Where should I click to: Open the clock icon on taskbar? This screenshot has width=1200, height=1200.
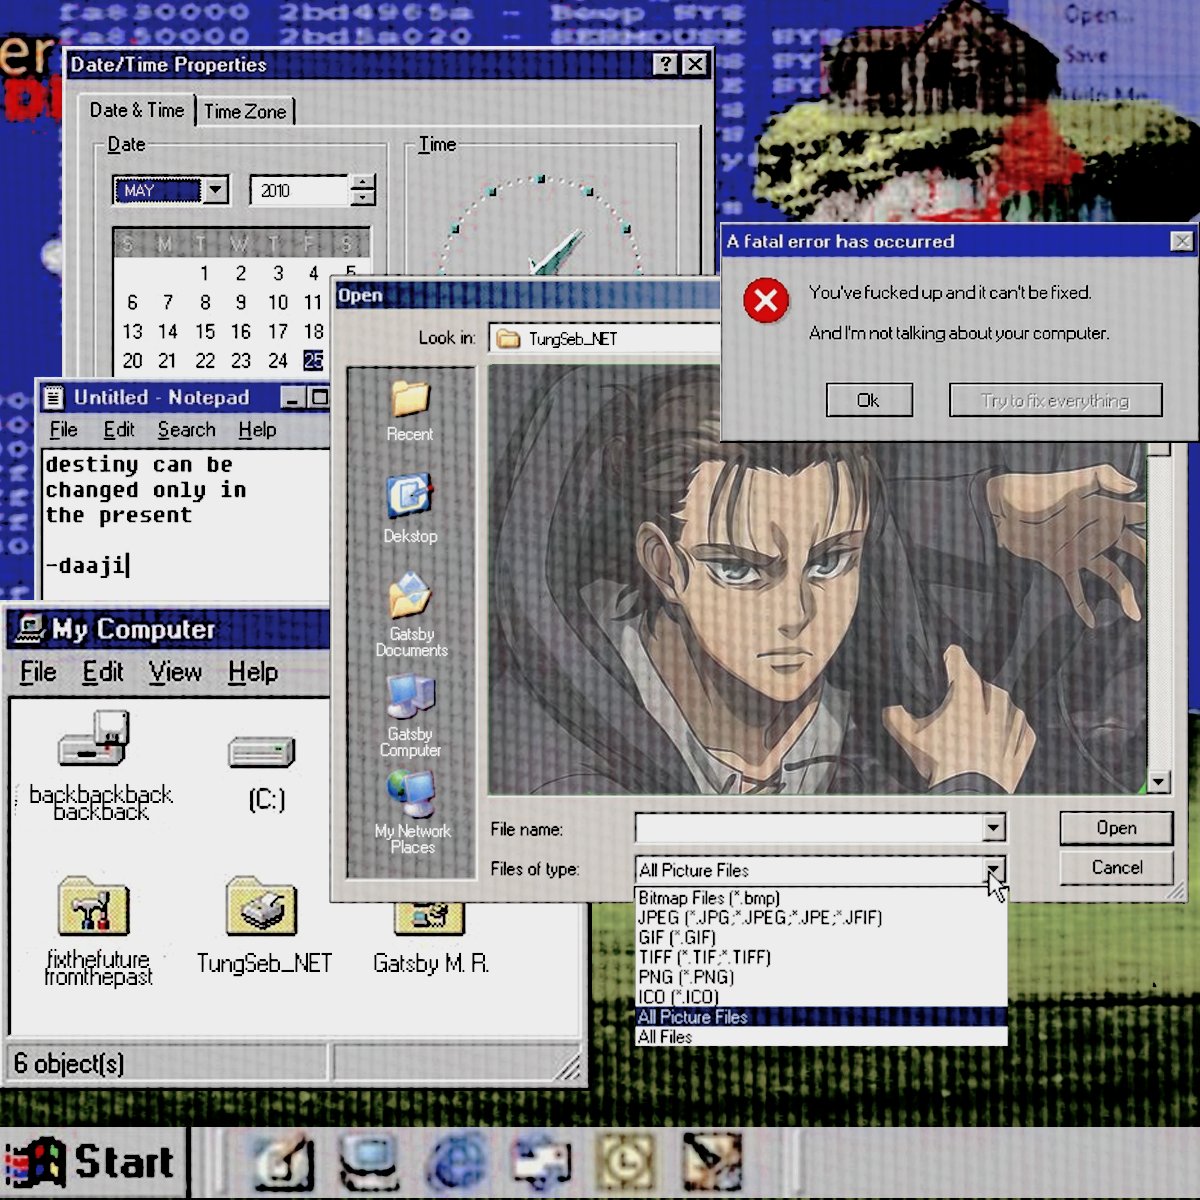point(626,1163)
